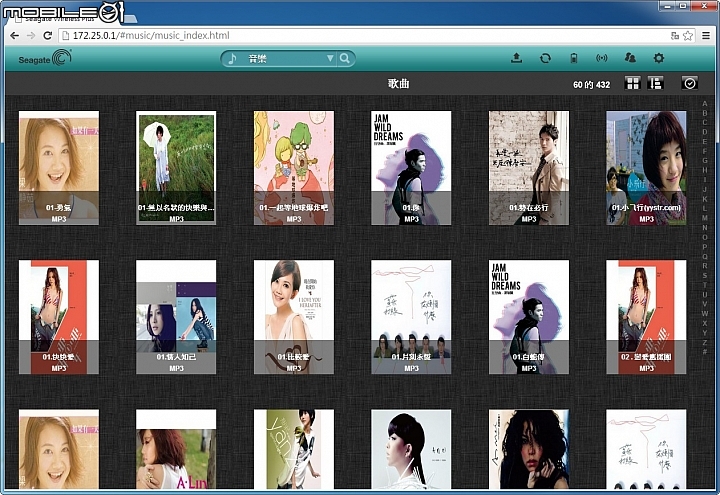
Task: Click the Seagate logo
Action: [45, 58]
